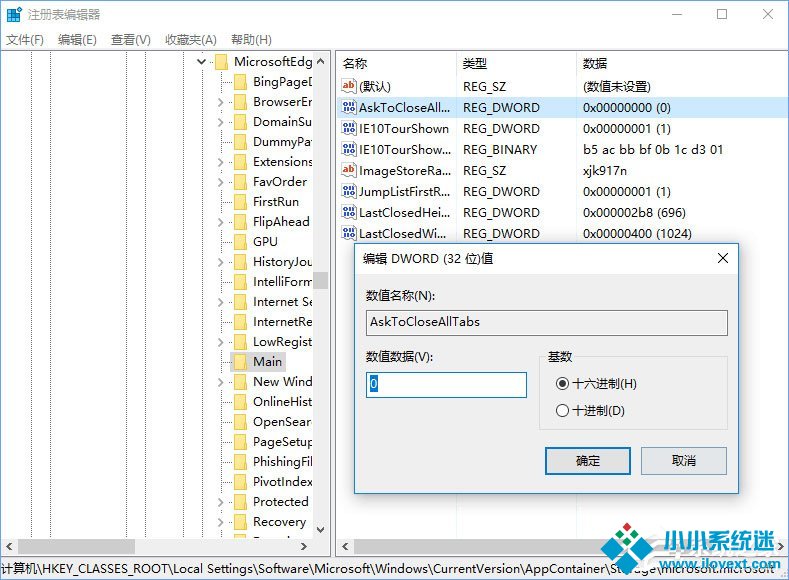Expand the DomainSu tree node

click(220, 122)
